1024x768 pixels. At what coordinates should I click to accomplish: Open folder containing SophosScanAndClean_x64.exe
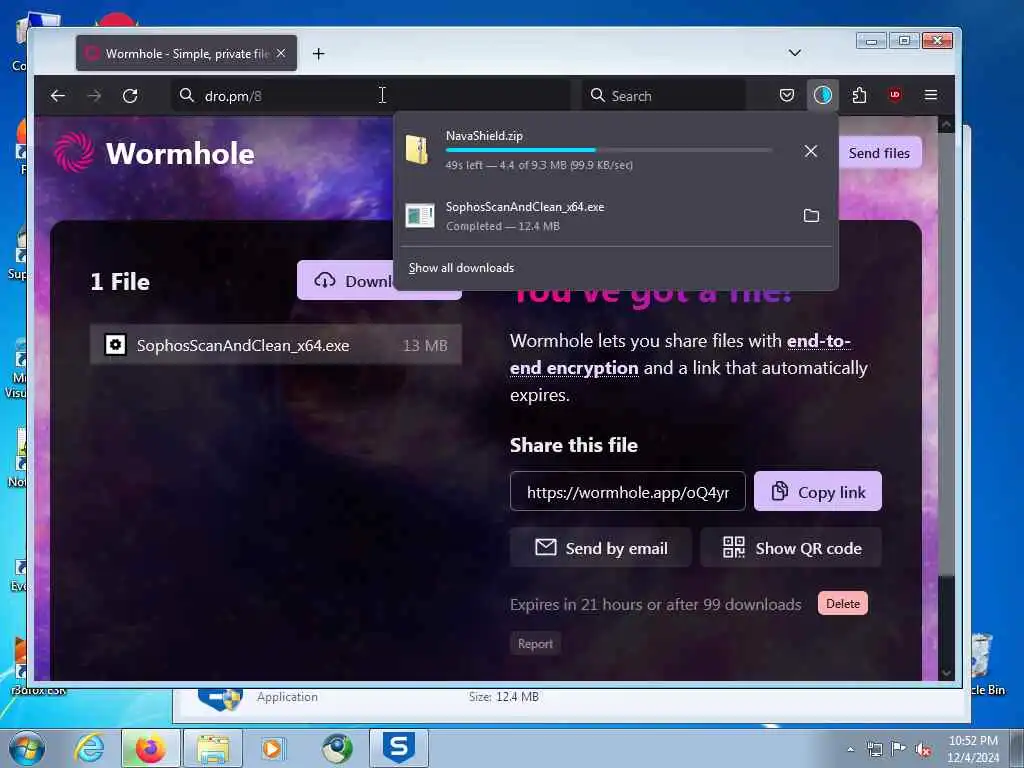click(x=810, y=216)
